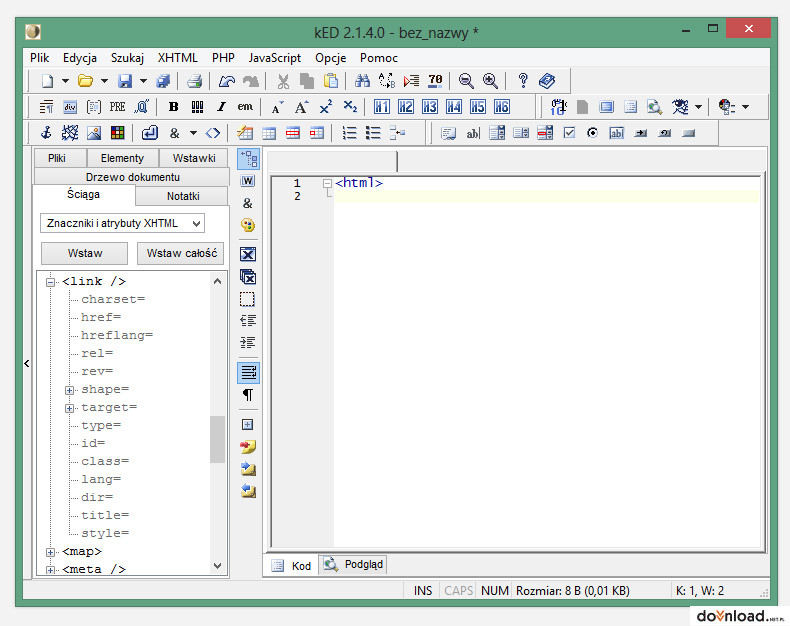790x626 pixels.
Task: Open dropdown arrow next to Open folder
Action: click(x=104, y=81)
